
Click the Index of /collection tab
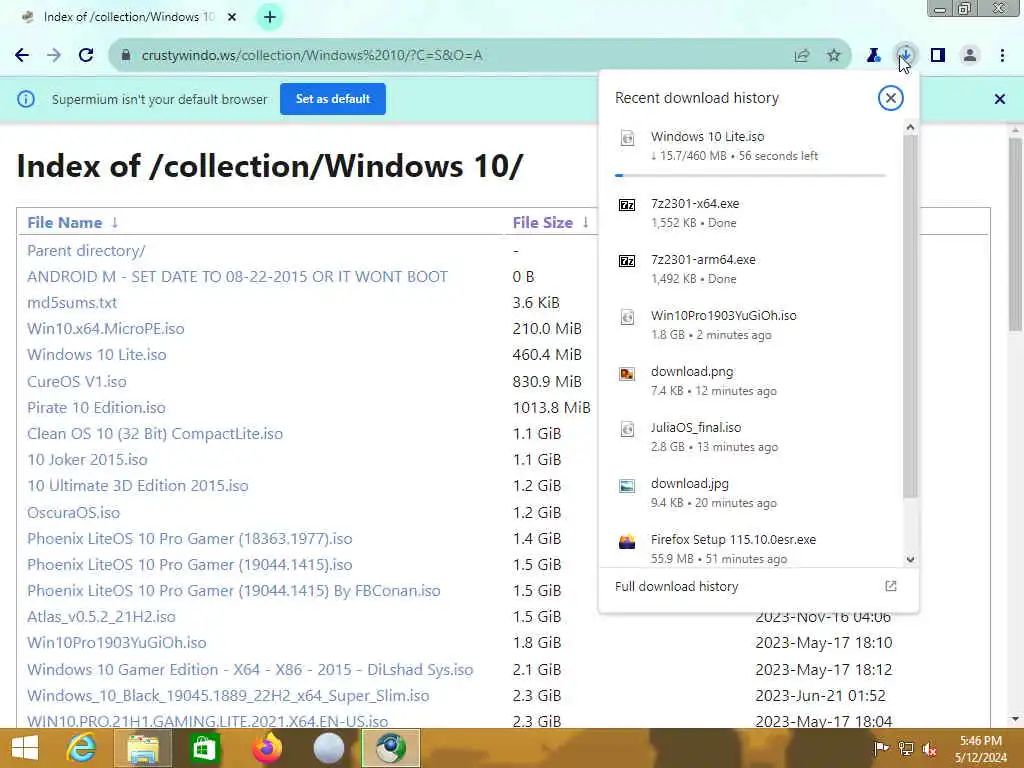click(129, 17)
